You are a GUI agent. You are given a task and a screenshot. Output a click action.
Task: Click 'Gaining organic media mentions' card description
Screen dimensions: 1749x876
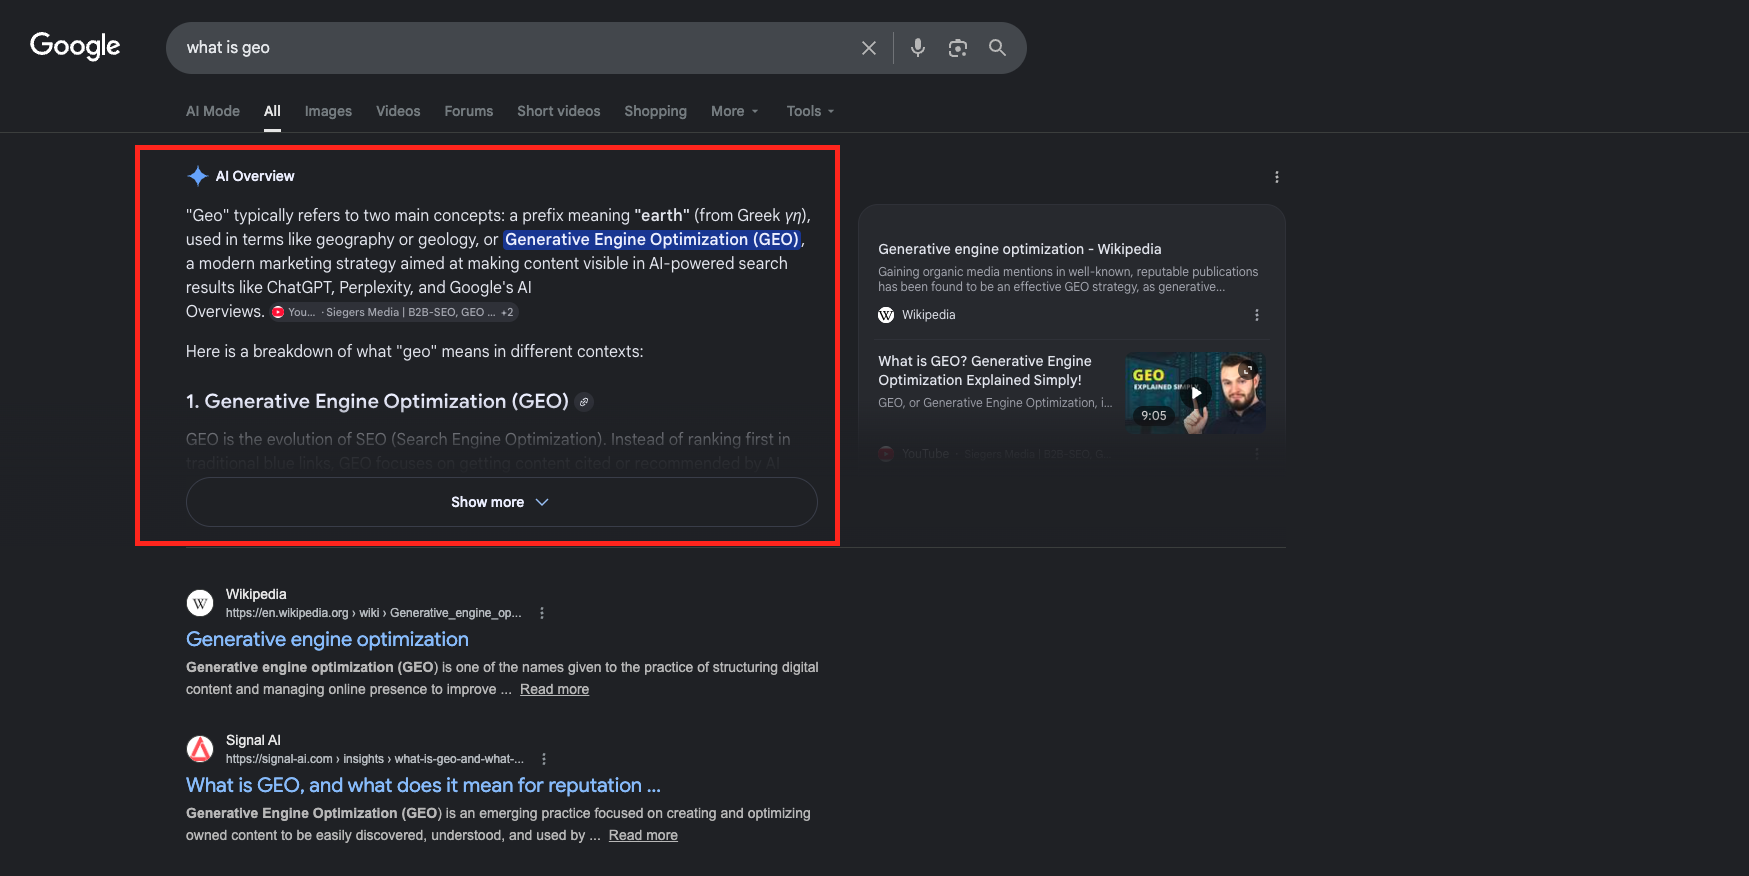[1068, 279]
